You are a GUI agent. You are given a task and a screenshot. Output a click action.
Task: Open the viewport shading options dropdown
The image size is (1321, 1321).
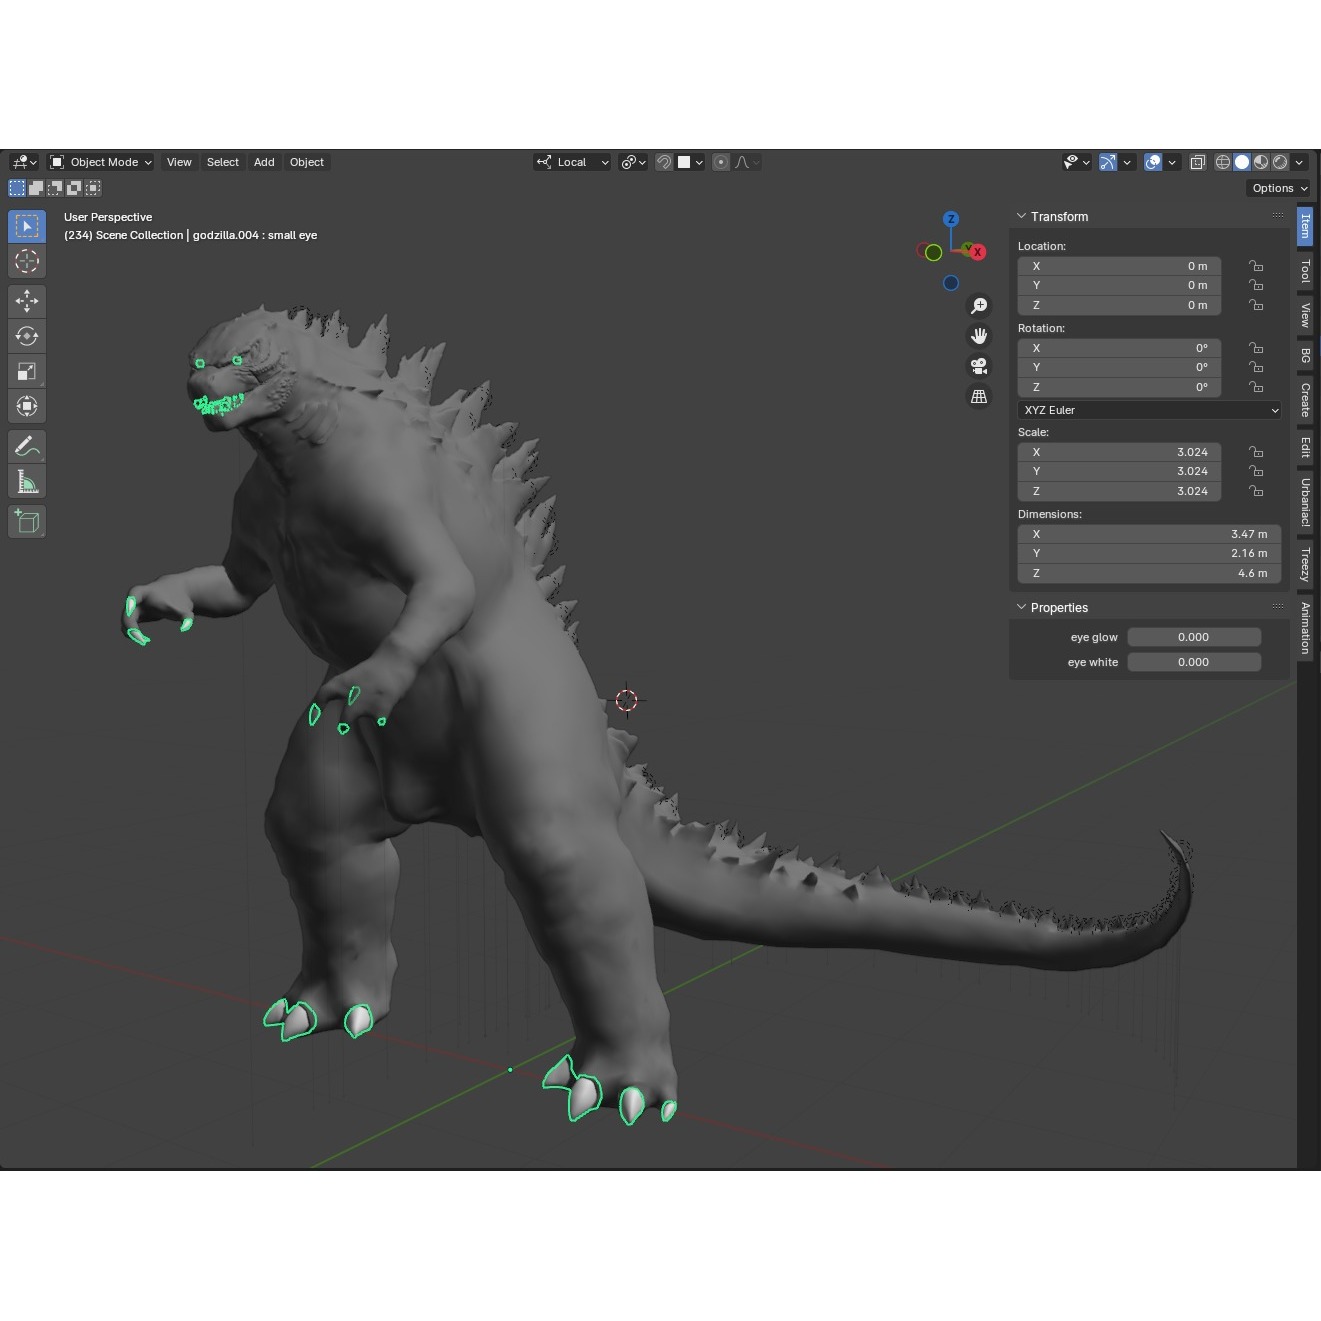click(x=1299, y=162)
